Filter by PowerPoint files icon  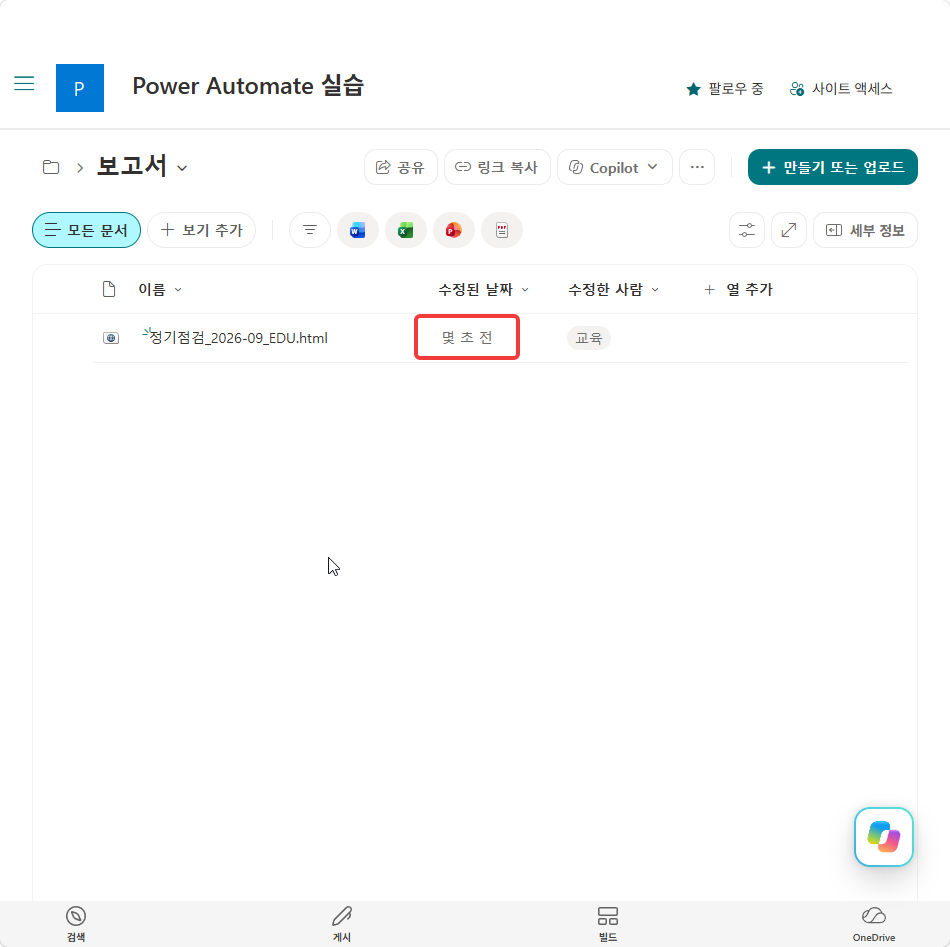click(453, 230)
